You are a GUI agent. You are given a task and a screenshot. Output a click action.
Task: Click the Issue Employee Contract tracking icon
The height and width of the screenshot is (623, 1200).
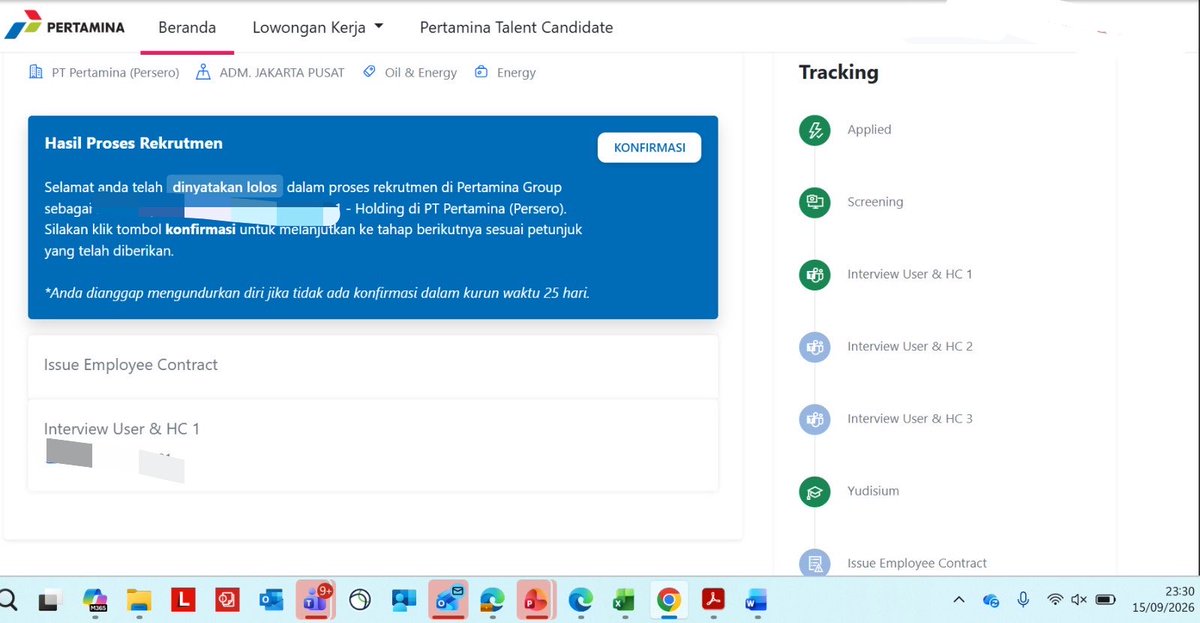pyautogui.click(x=815, y=563)
